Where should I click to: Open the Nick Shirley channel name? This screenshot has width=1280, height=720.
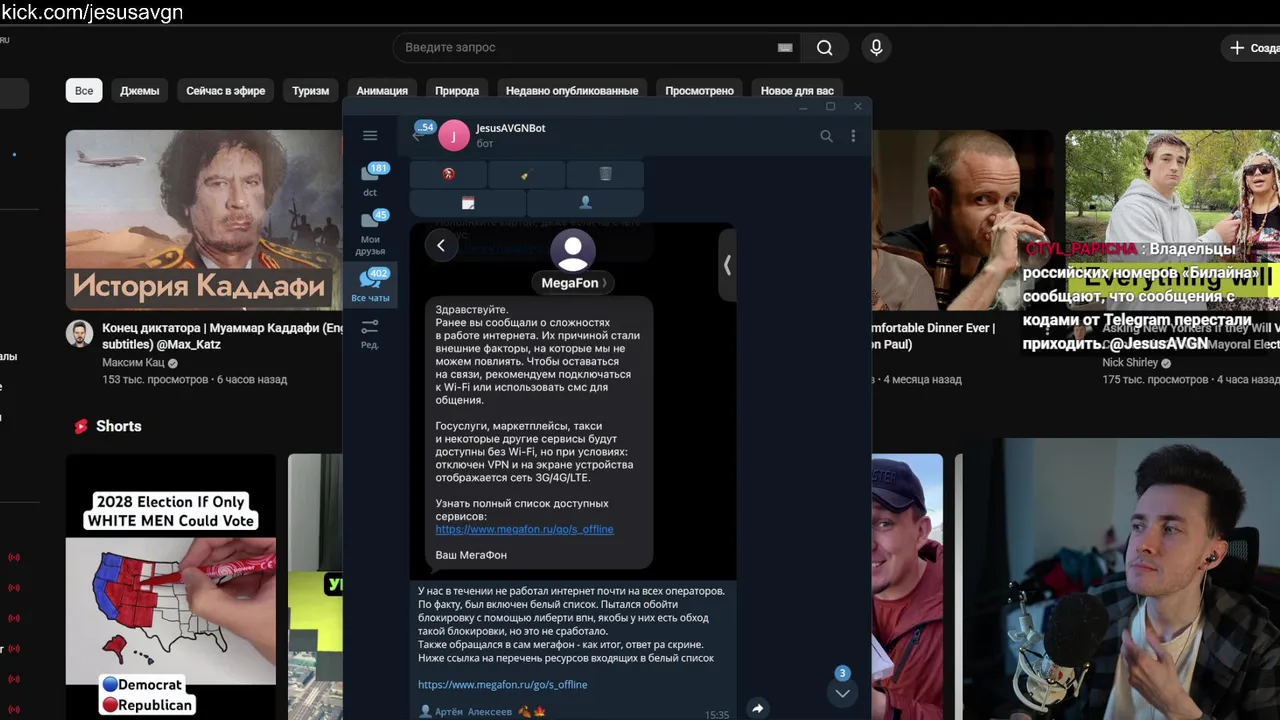(x=1130, y=363)
